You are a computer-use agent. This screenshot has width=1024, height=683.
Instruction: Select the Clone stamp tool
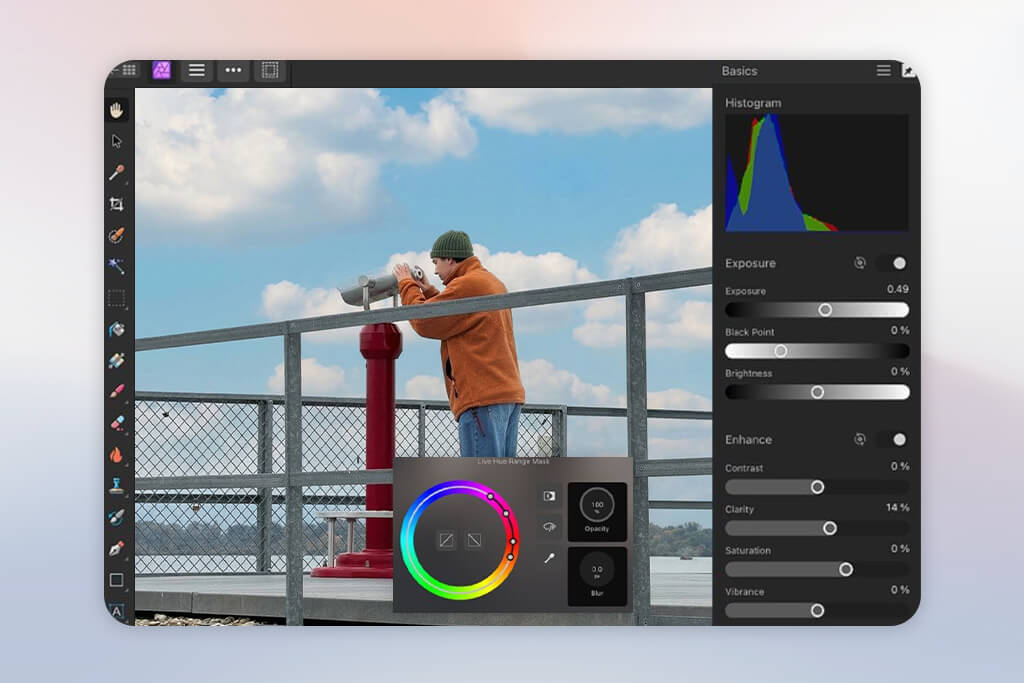point(117,485)
